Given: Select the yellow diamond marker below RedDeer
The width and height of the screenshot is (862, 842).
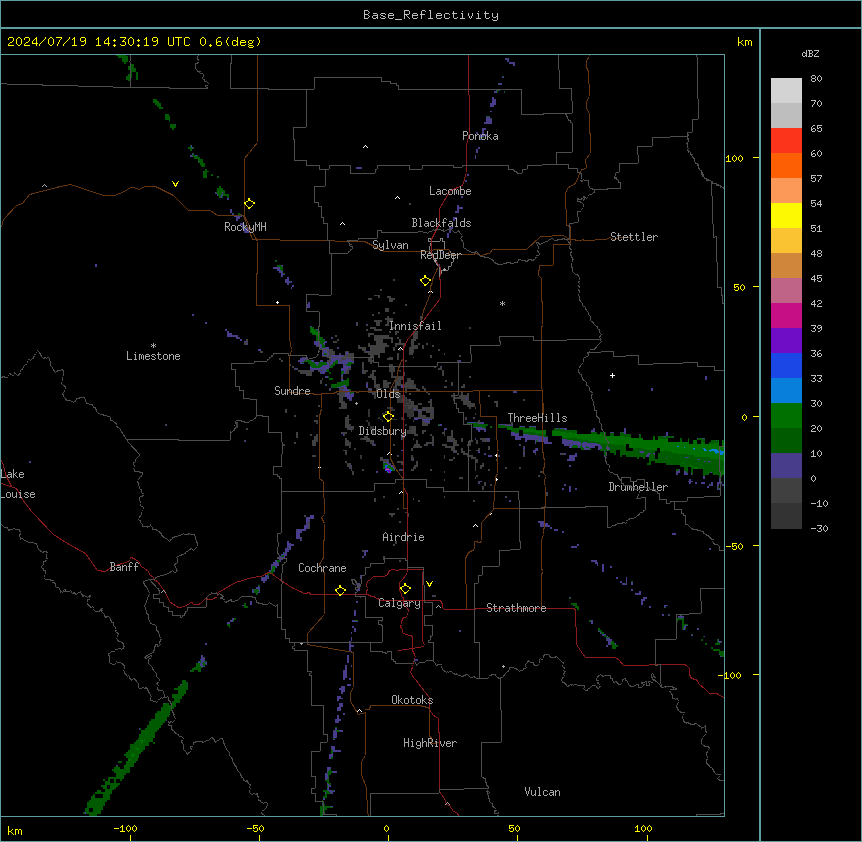Looking at the screenshot, I should tap(426, 281).
